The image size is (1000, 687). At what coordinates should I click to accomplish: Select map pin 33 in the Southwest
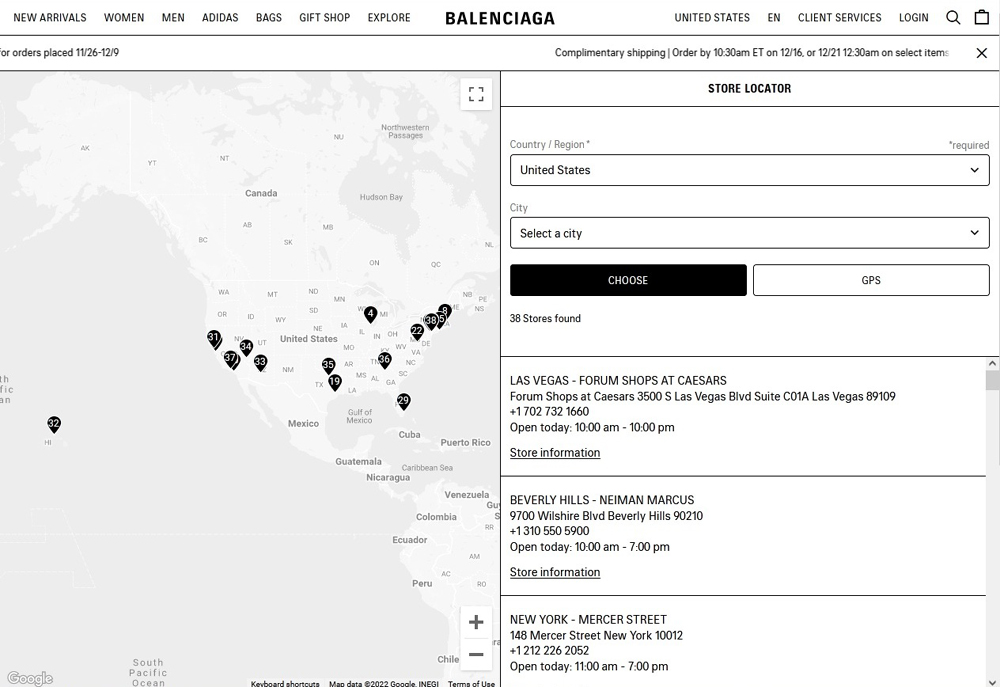260,363
